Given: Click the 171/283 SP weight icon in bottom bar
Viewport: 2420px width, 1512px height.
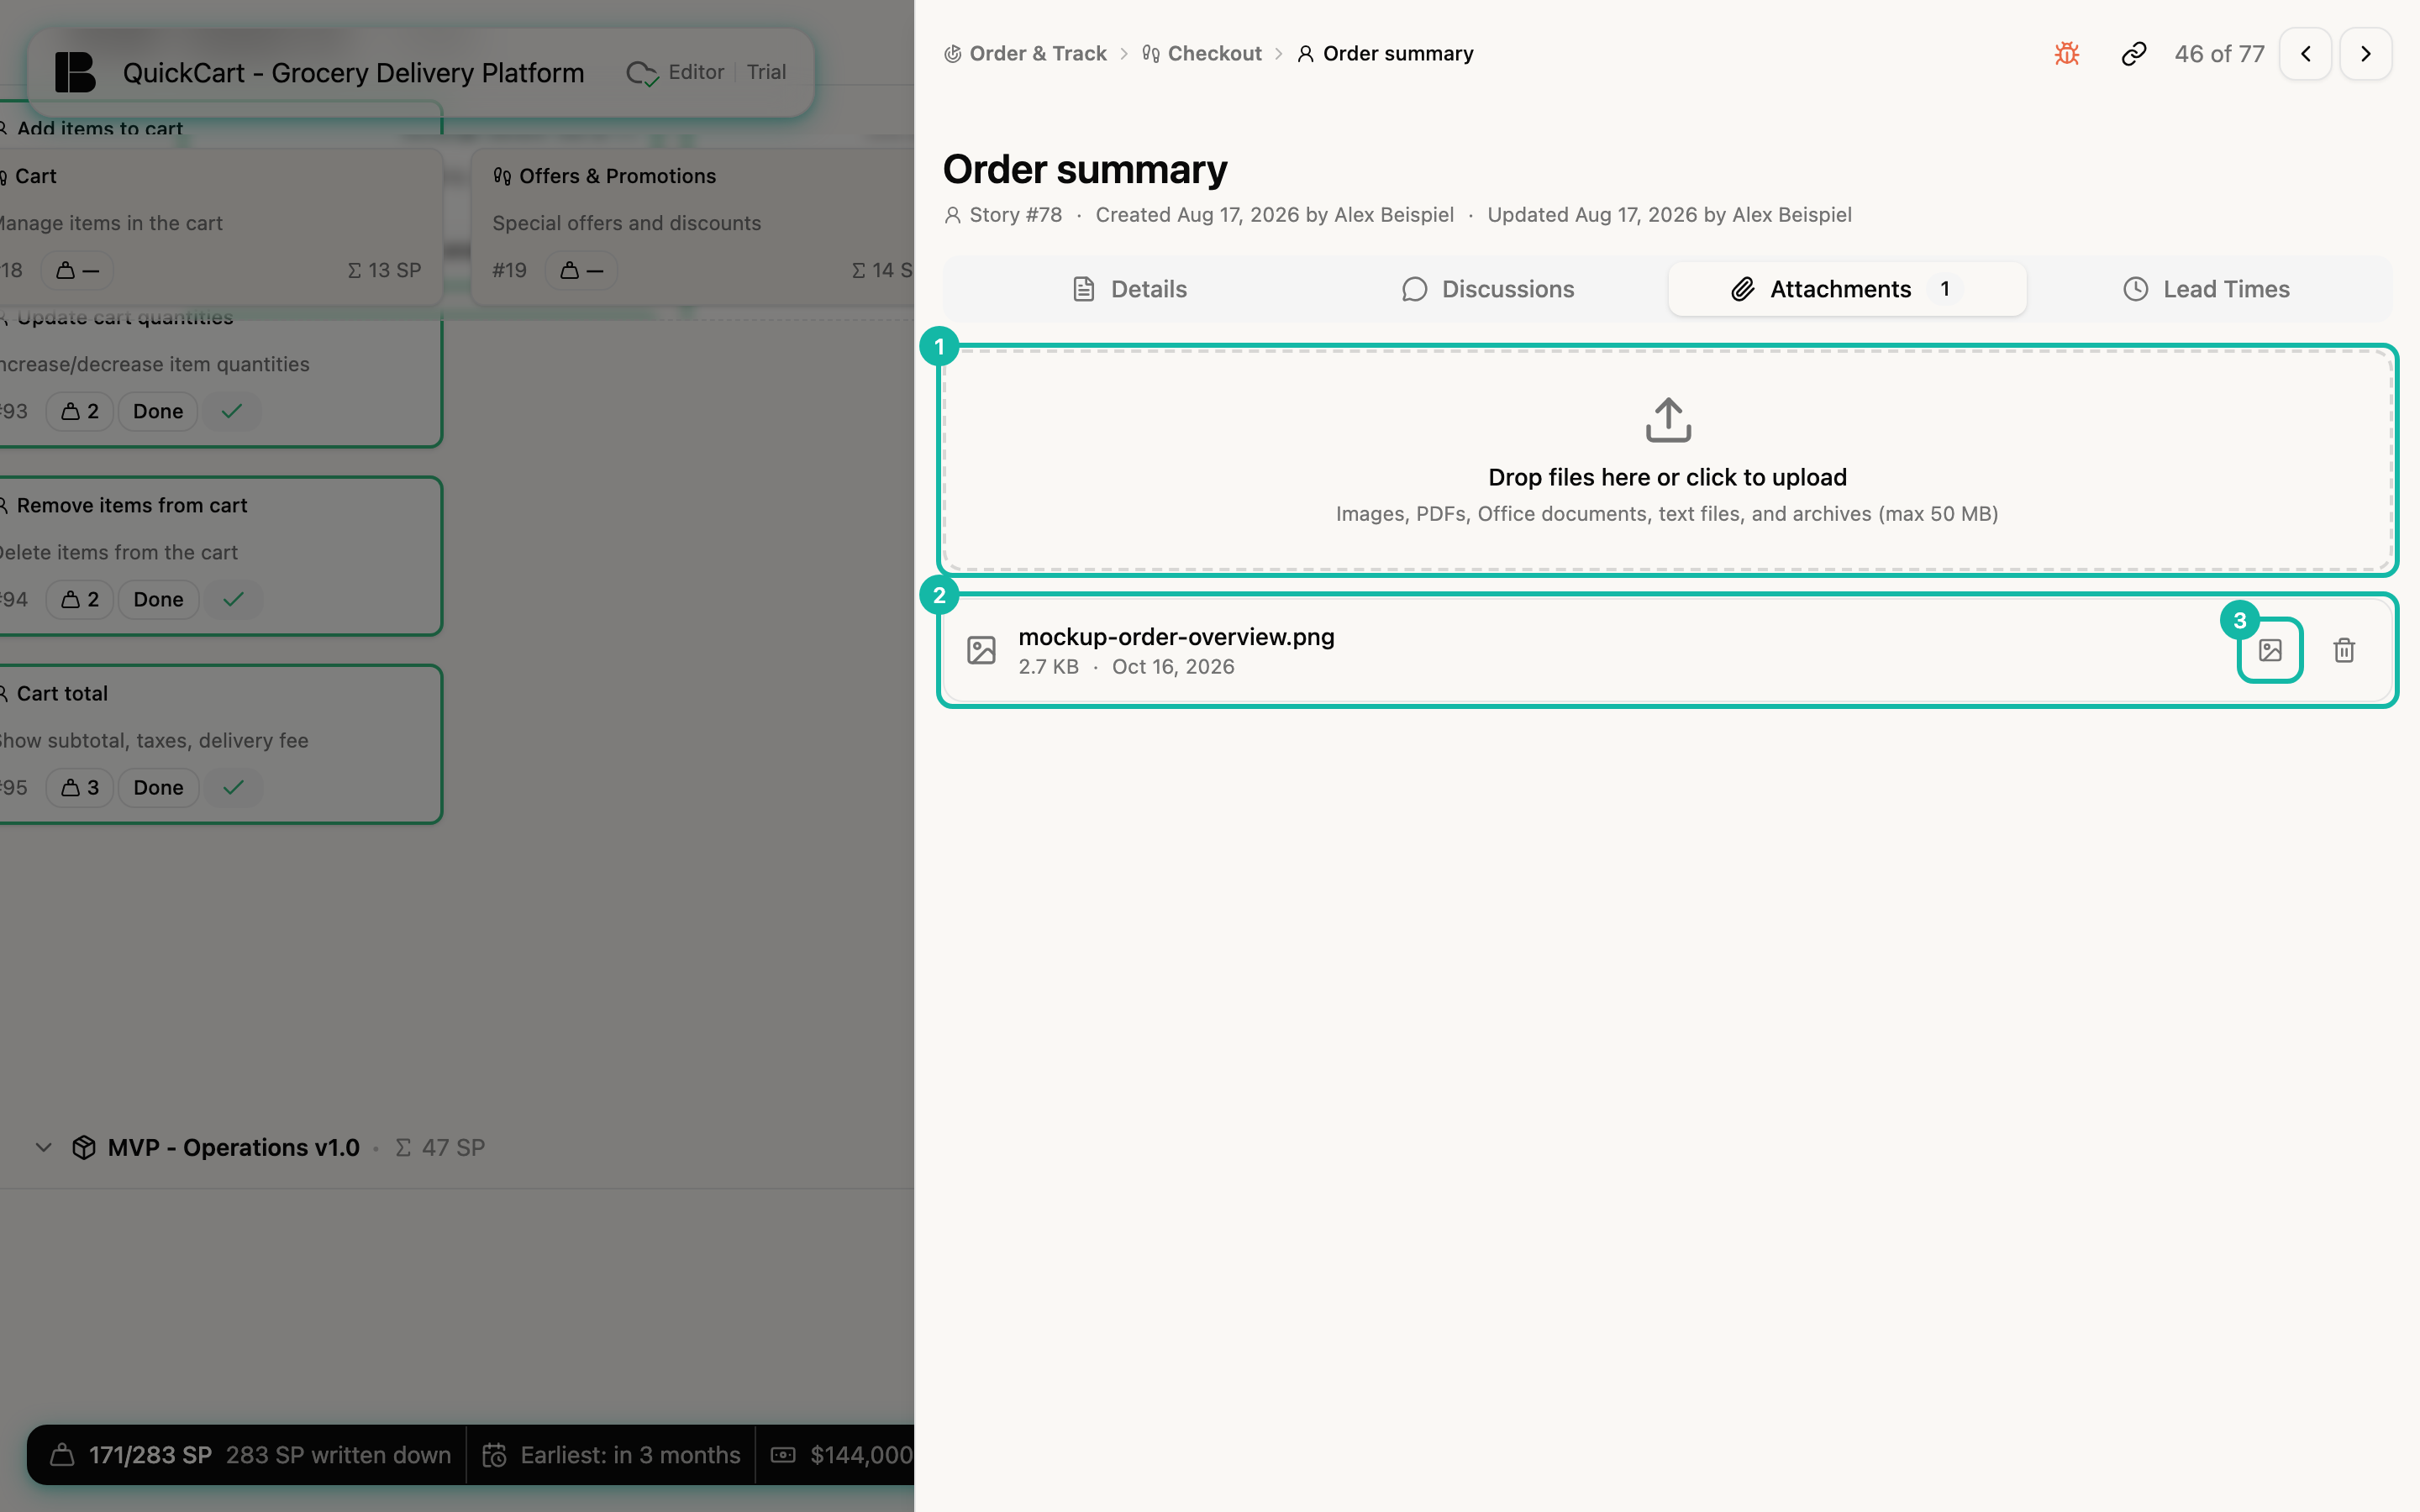Looking at the screenshot, I should [x=62, y=1454].
